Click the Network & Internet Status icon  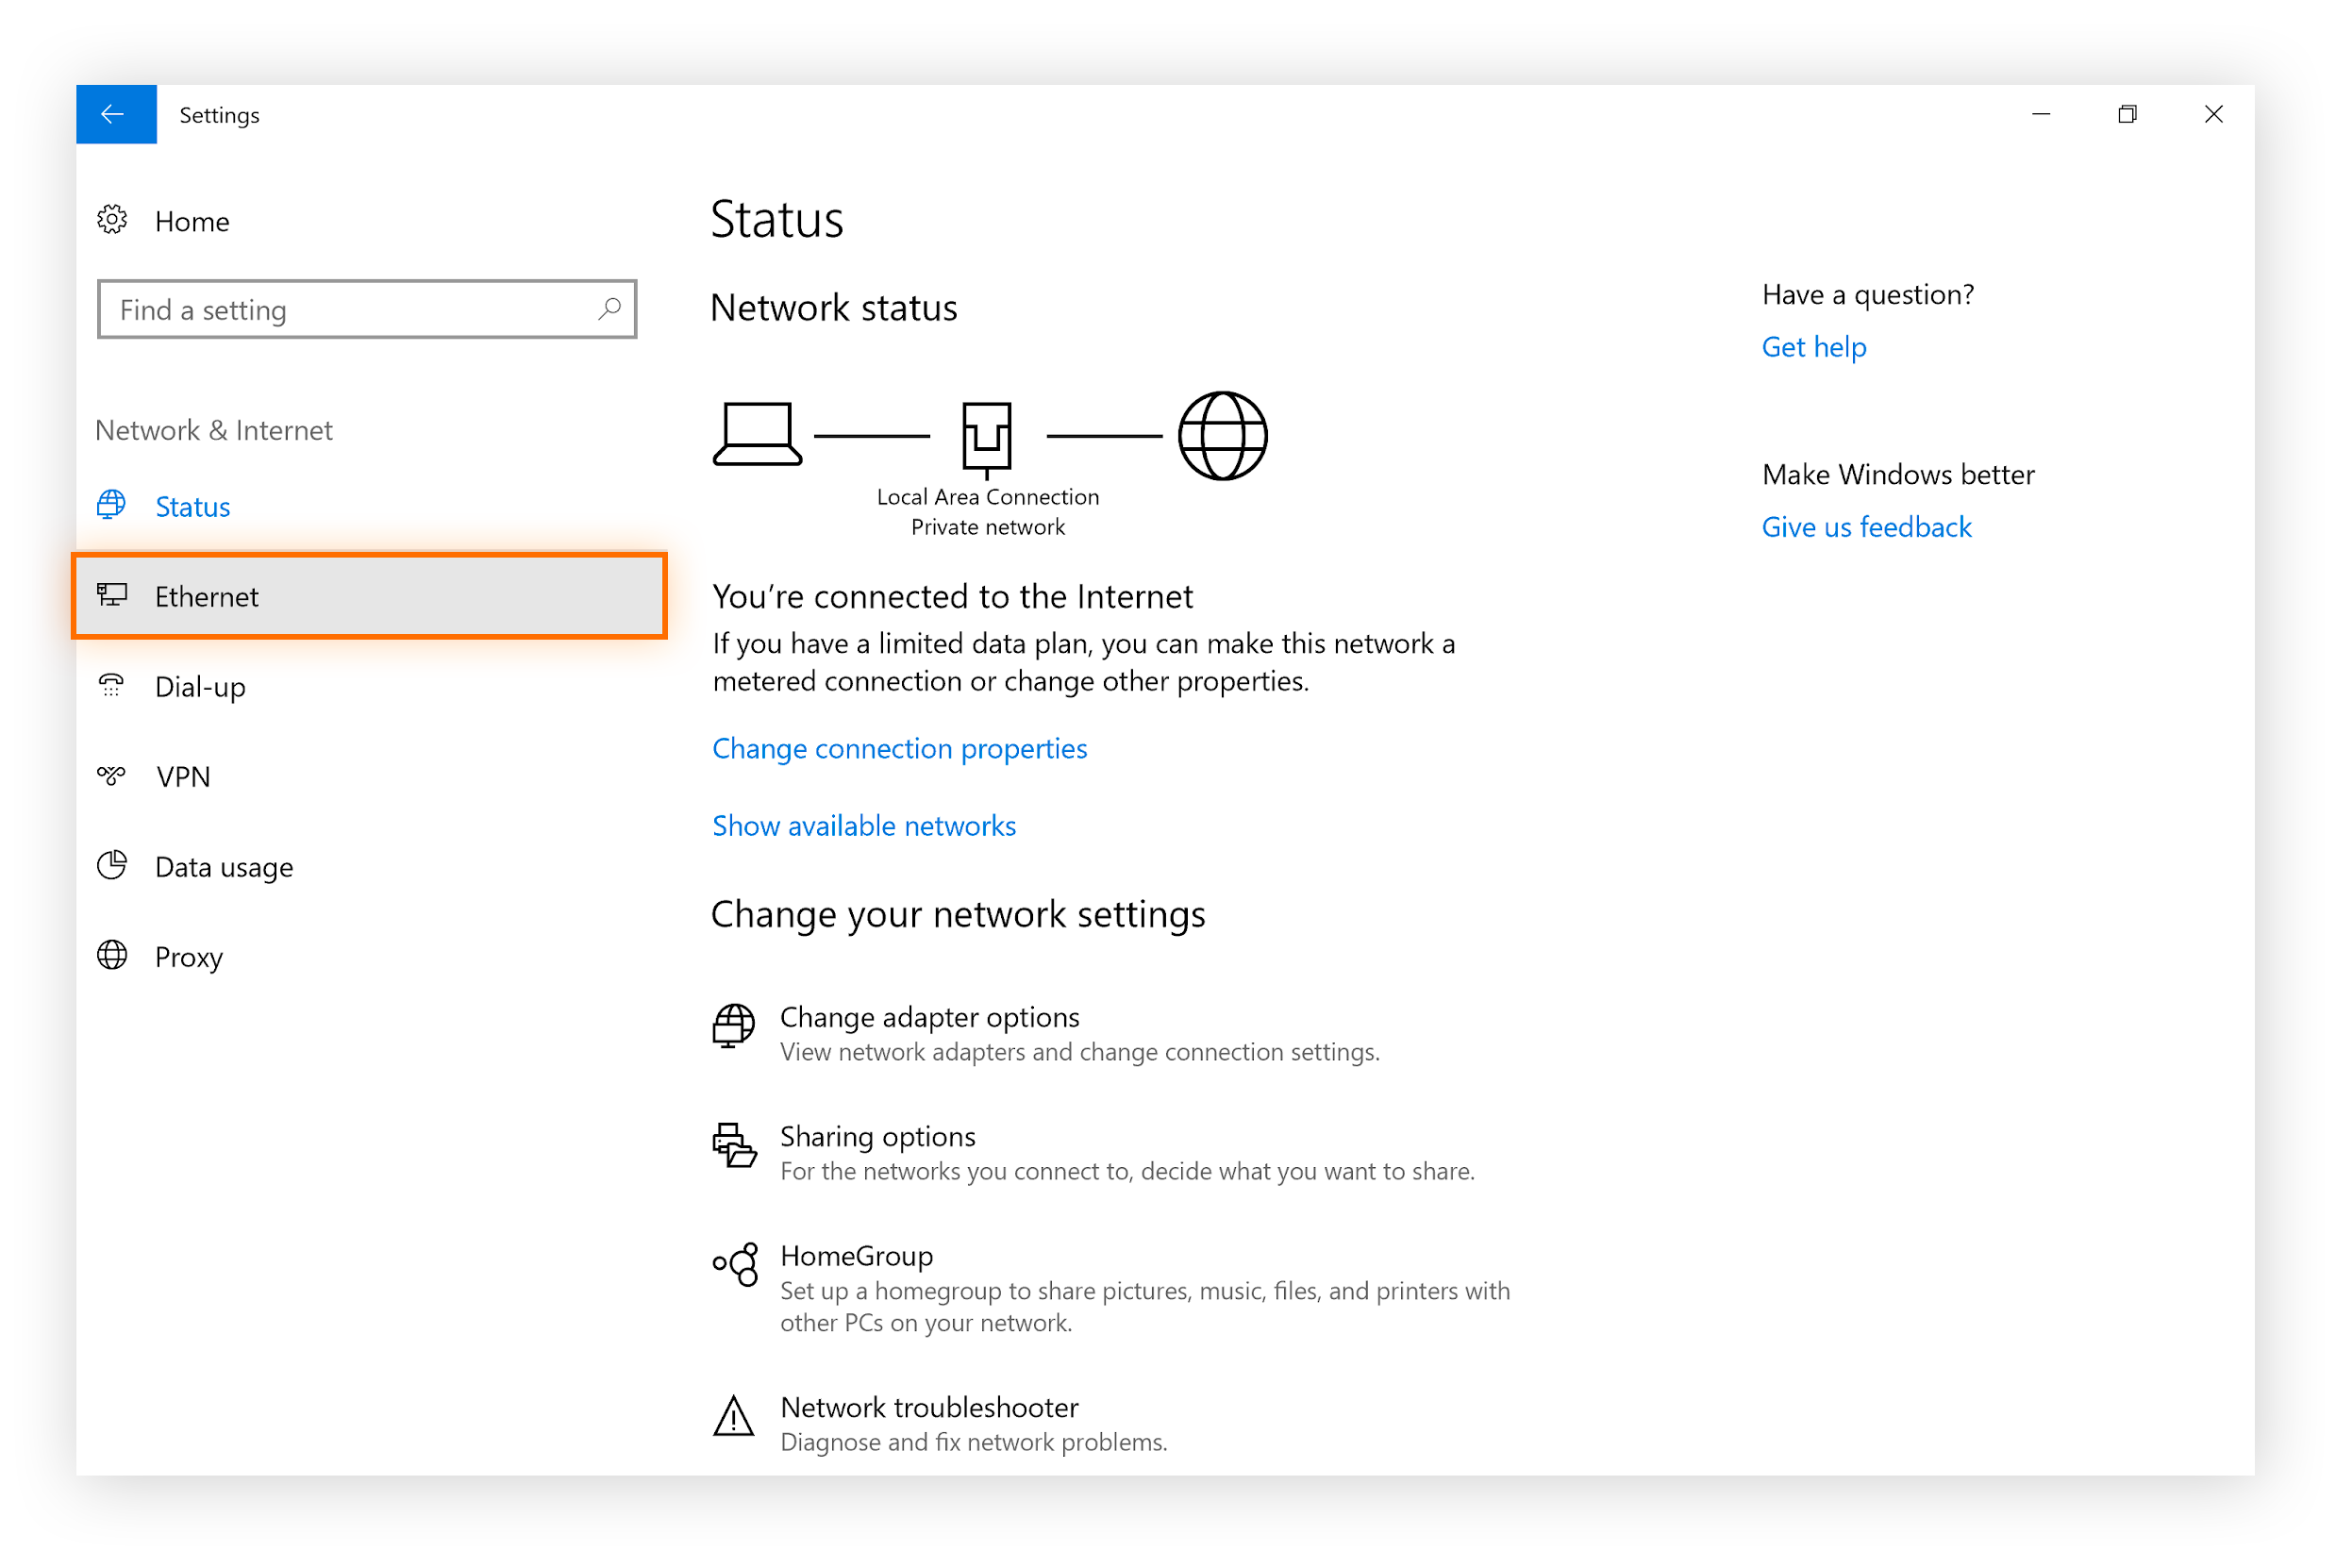pos(112,506)
